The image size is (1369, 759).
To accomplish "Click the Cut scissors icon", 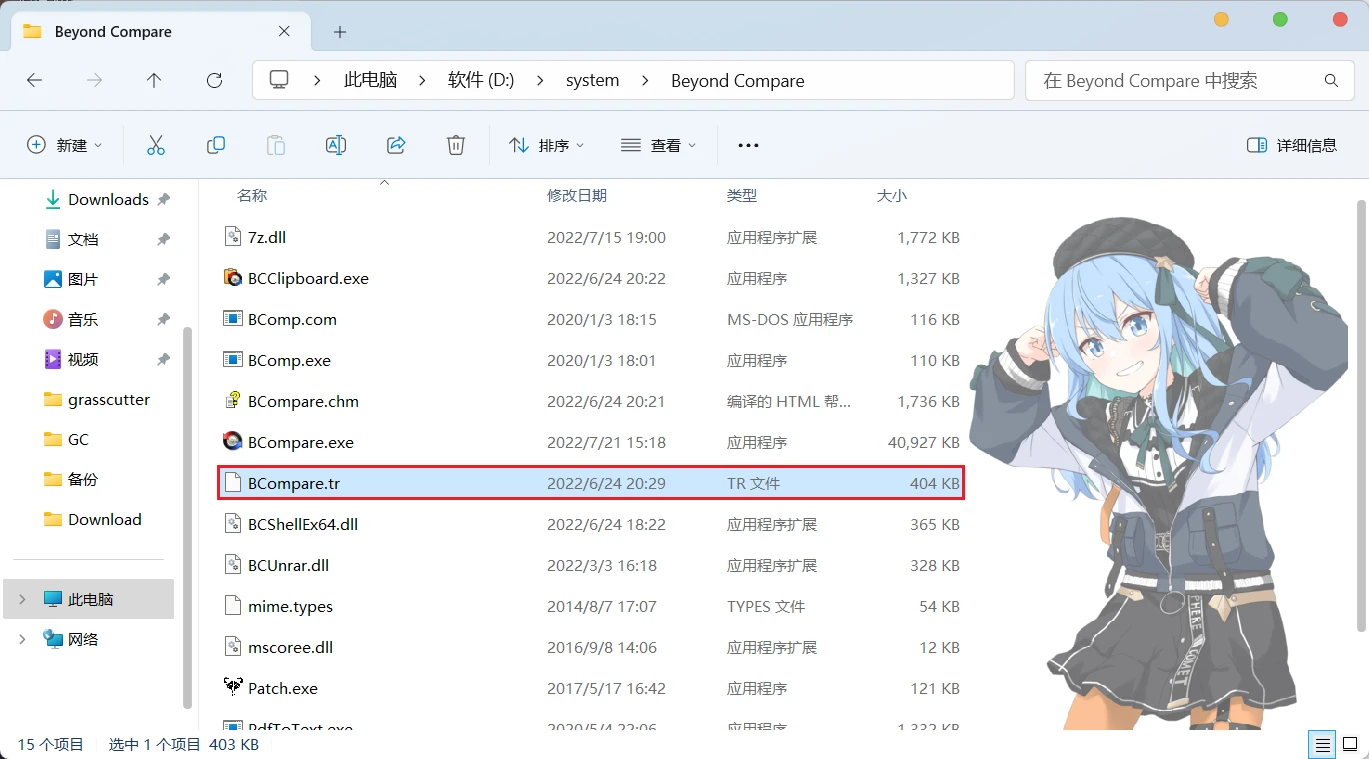I will 155,145.
